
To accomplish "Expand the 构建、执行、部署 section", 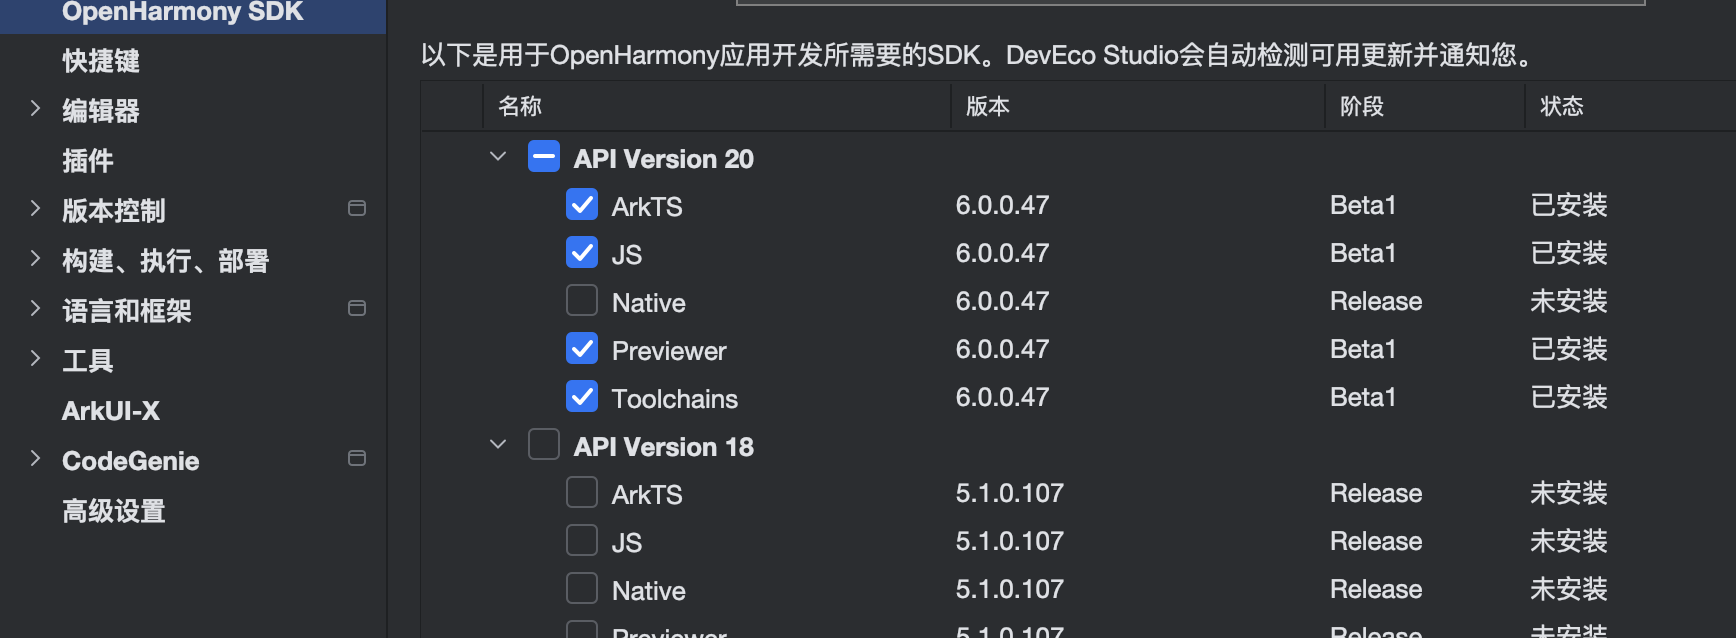I will click(x=35, y=259).
